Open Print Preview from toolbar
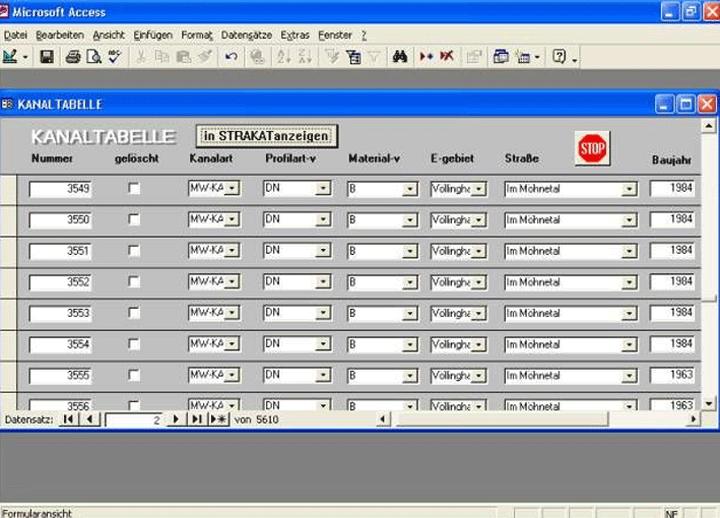The width and height of the screenshot is (720, 518). (94, 57)
